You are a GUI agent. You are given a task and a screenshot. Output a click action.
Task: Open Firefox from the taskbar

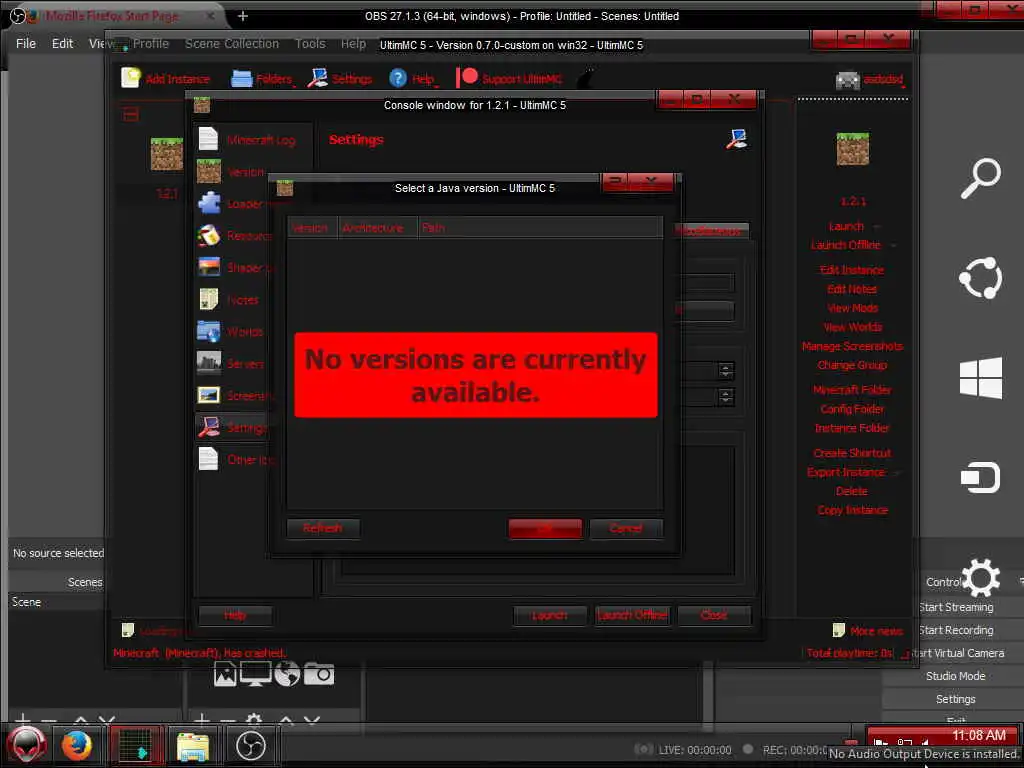pos(77,746)
